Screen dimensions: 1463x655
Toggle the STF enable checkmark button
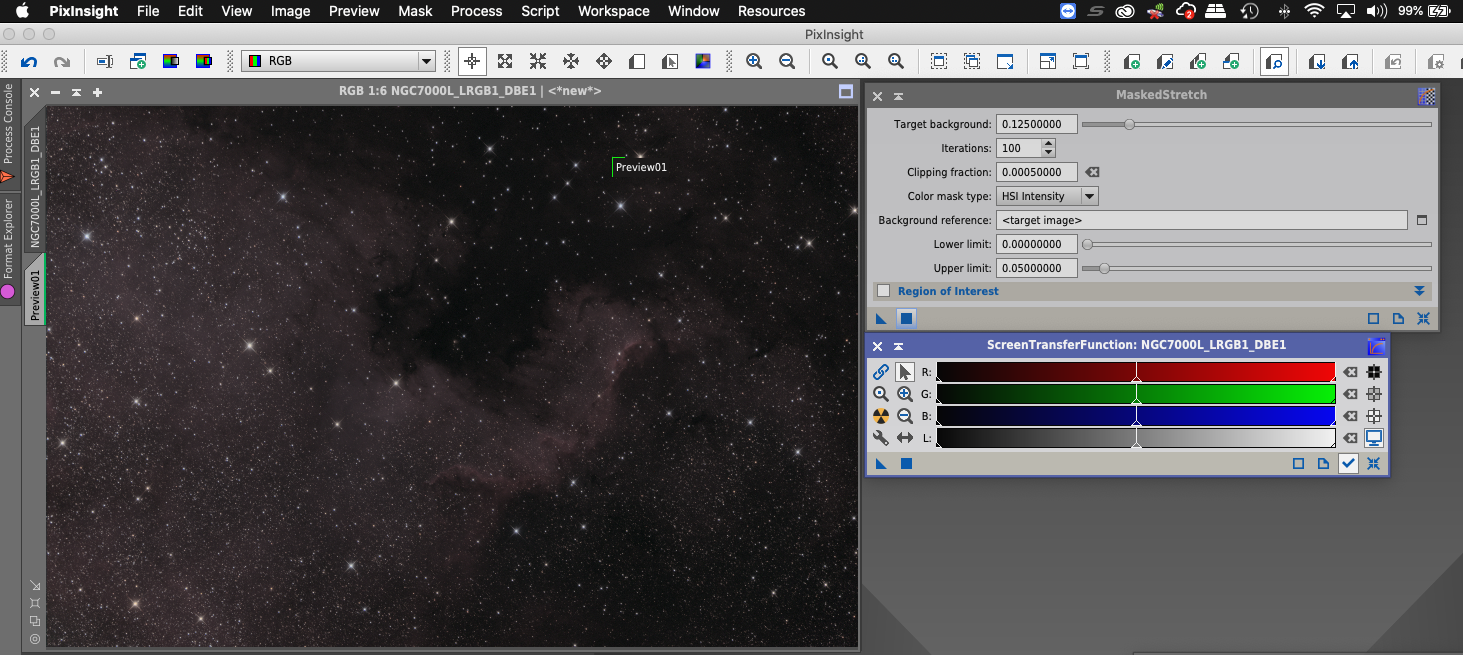coord(1348,463)
